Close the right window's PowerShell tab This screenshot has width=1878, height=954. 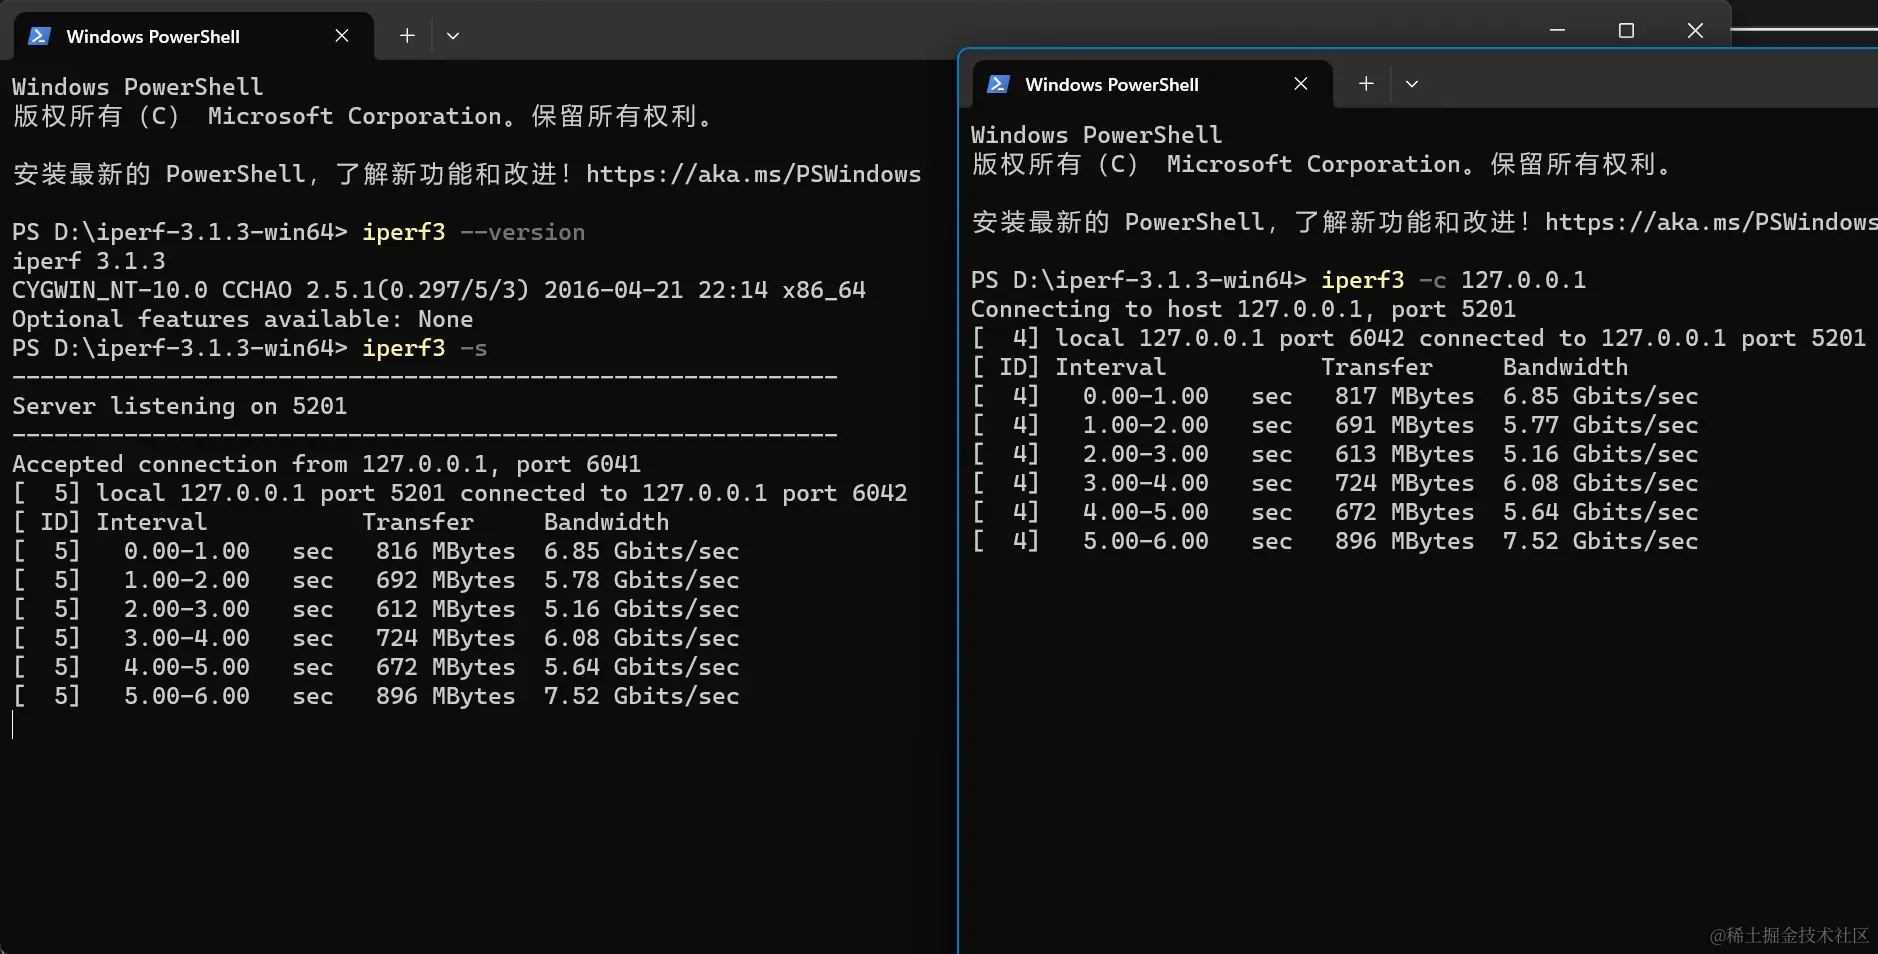click(x=1301, y=84)
